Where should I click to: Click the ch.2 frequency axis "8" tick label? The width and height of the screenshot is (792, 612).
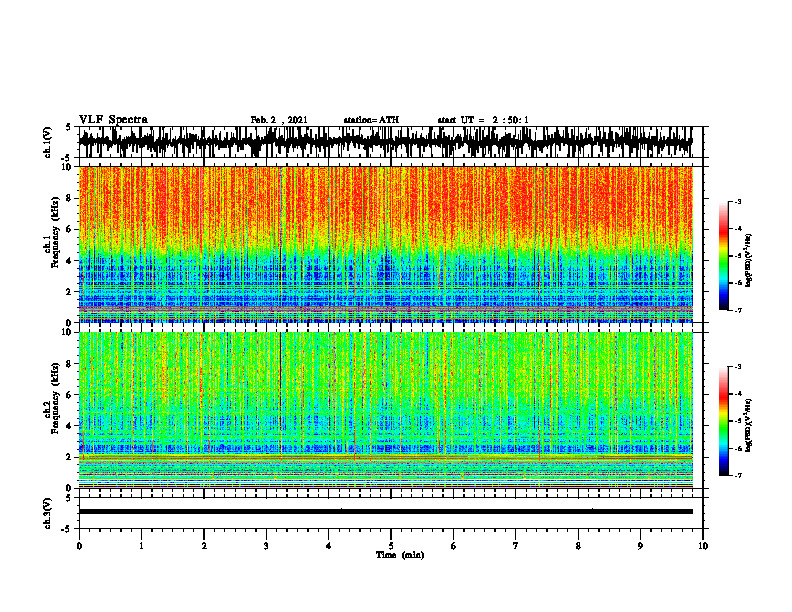click(x=70, y=364)
